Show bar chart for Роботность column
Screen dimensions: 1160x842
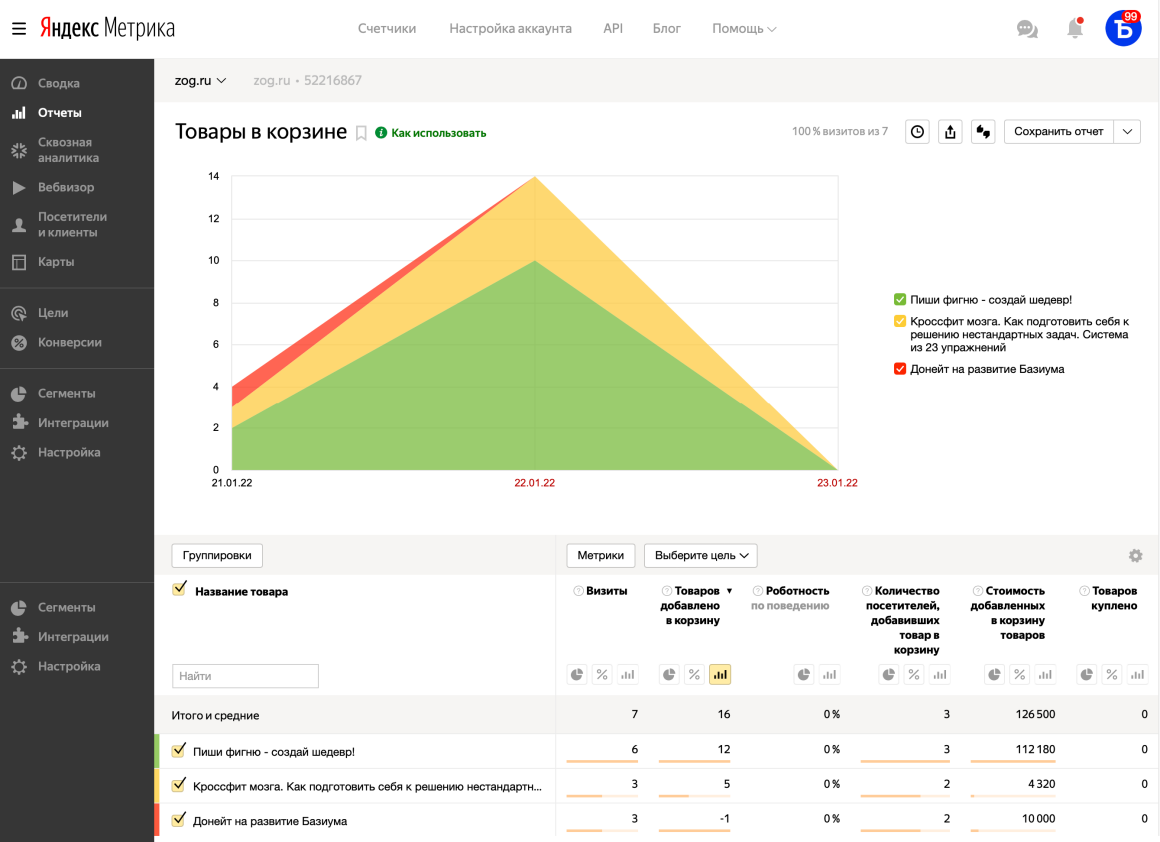(829, 675)
